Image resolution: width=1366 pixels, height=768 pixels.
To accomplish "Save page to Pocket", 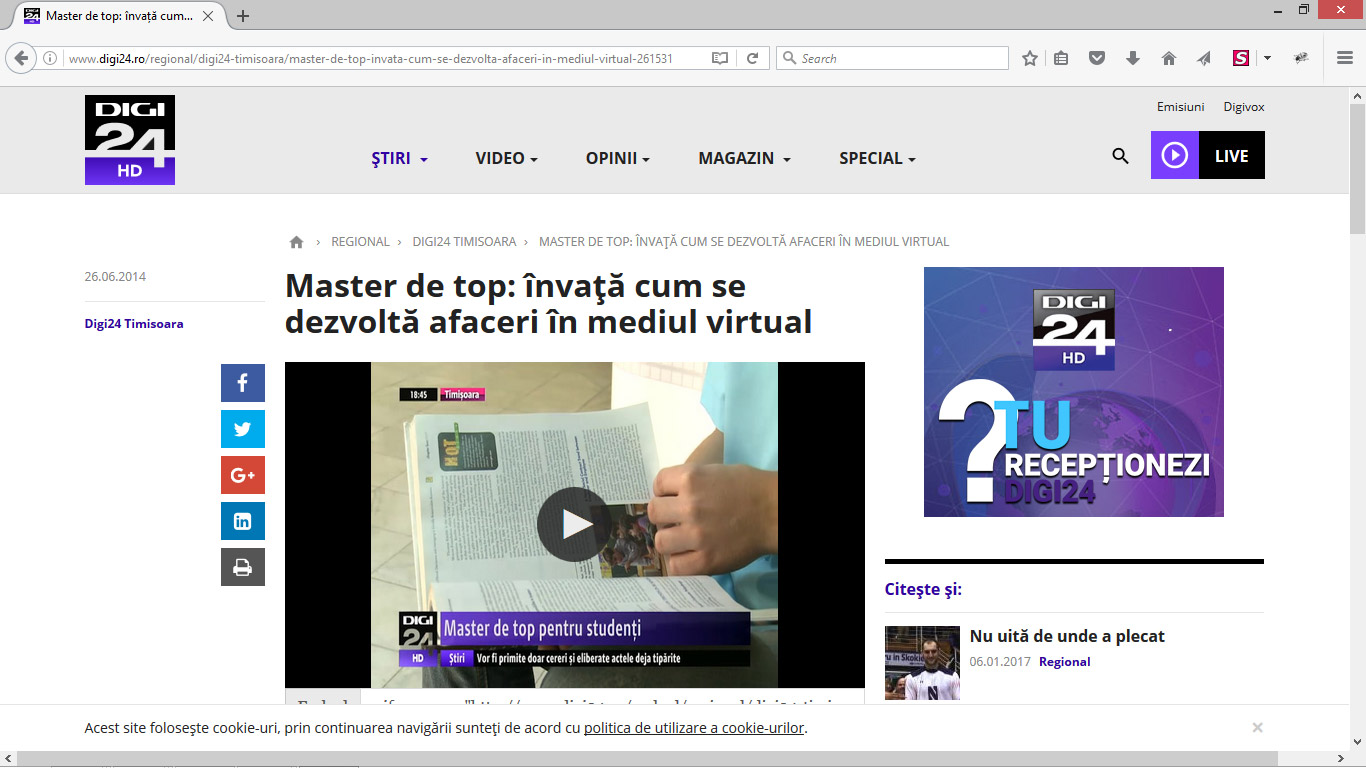I will [x=1097, y=59].
